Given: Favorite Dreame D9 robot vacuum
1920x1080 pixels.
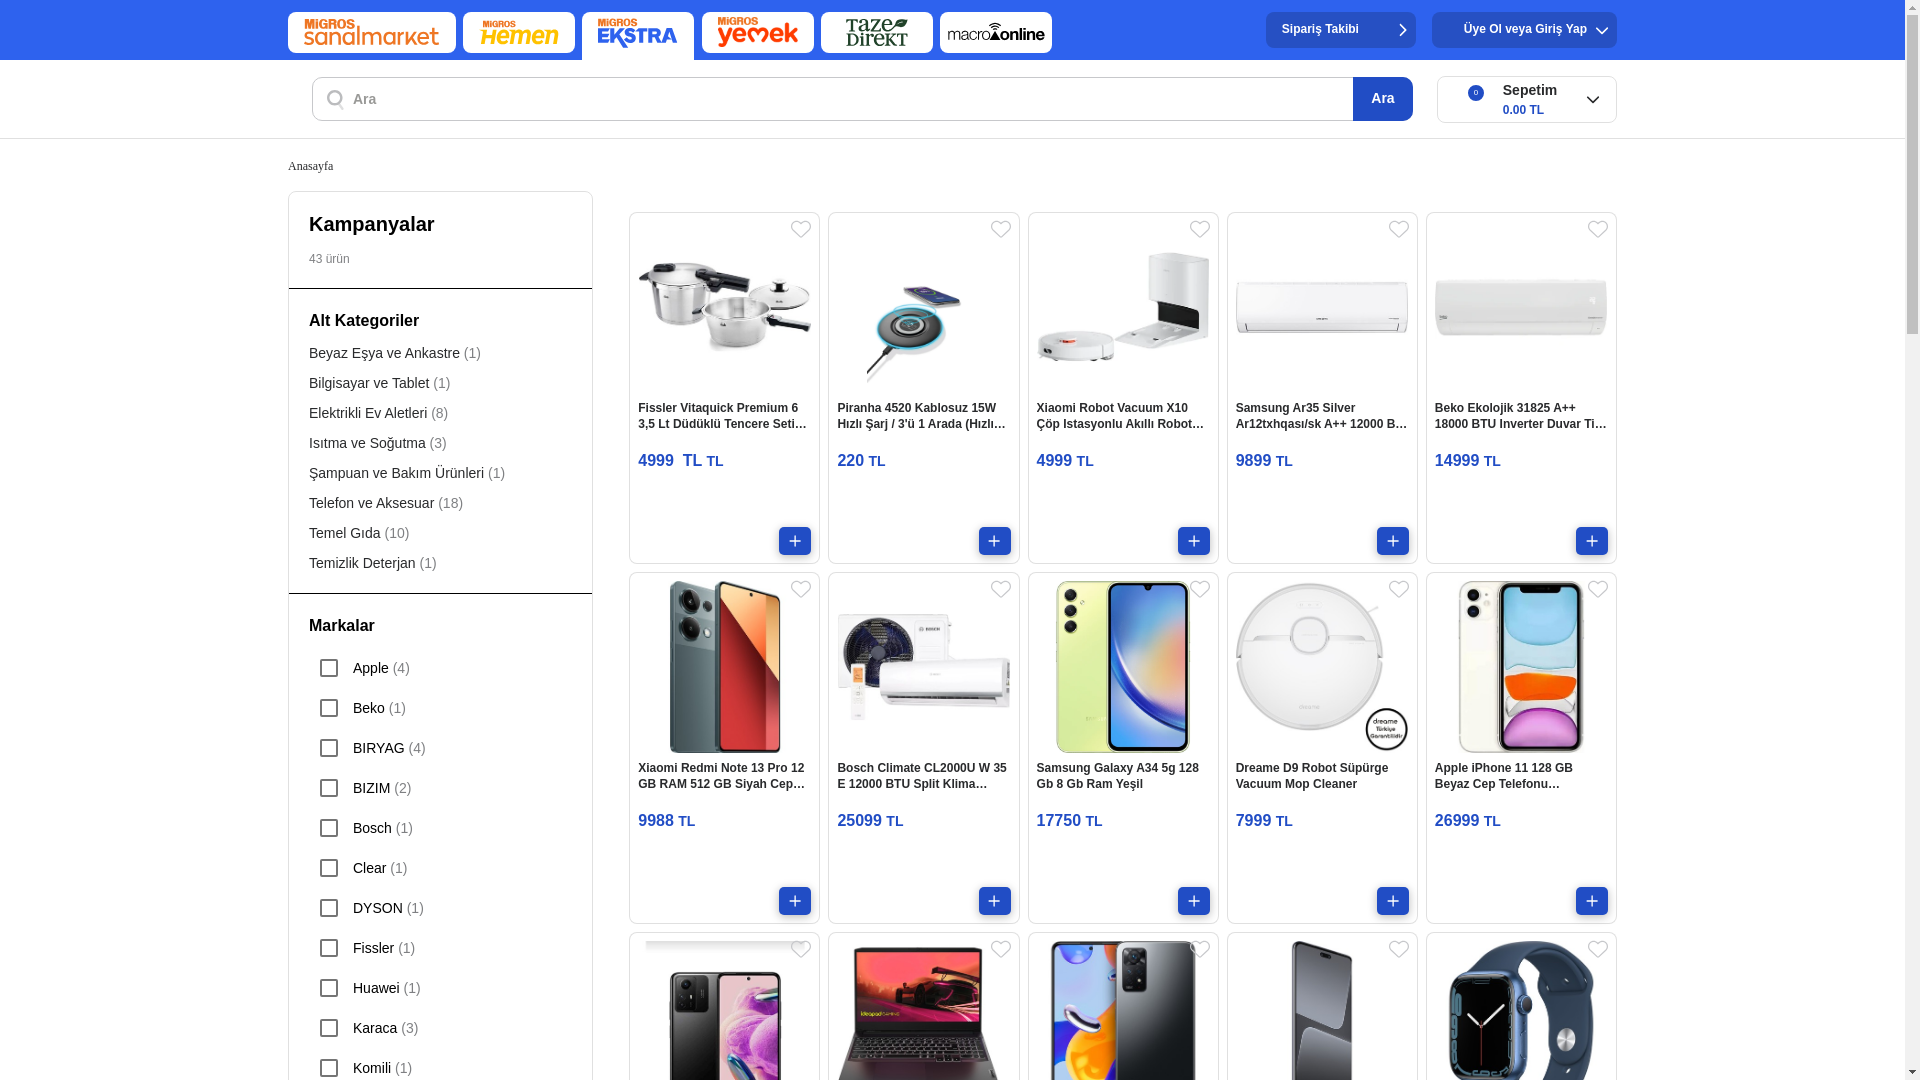Looking at the screenshot, I should 1399,590.
